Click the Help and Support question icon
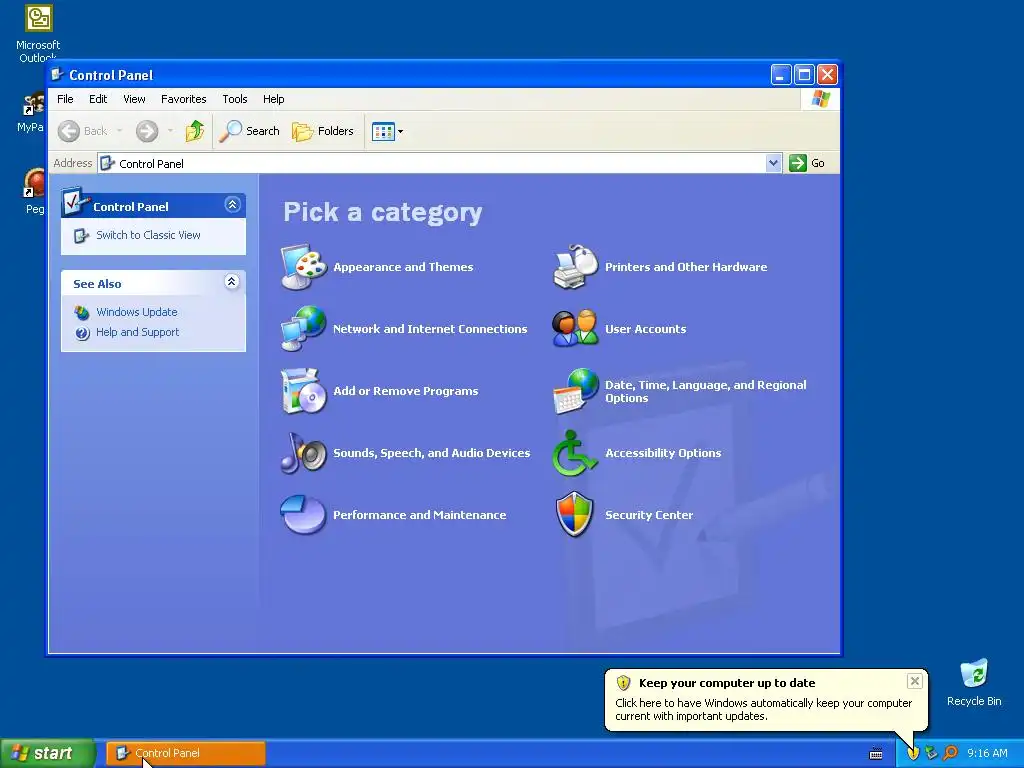 82,333
